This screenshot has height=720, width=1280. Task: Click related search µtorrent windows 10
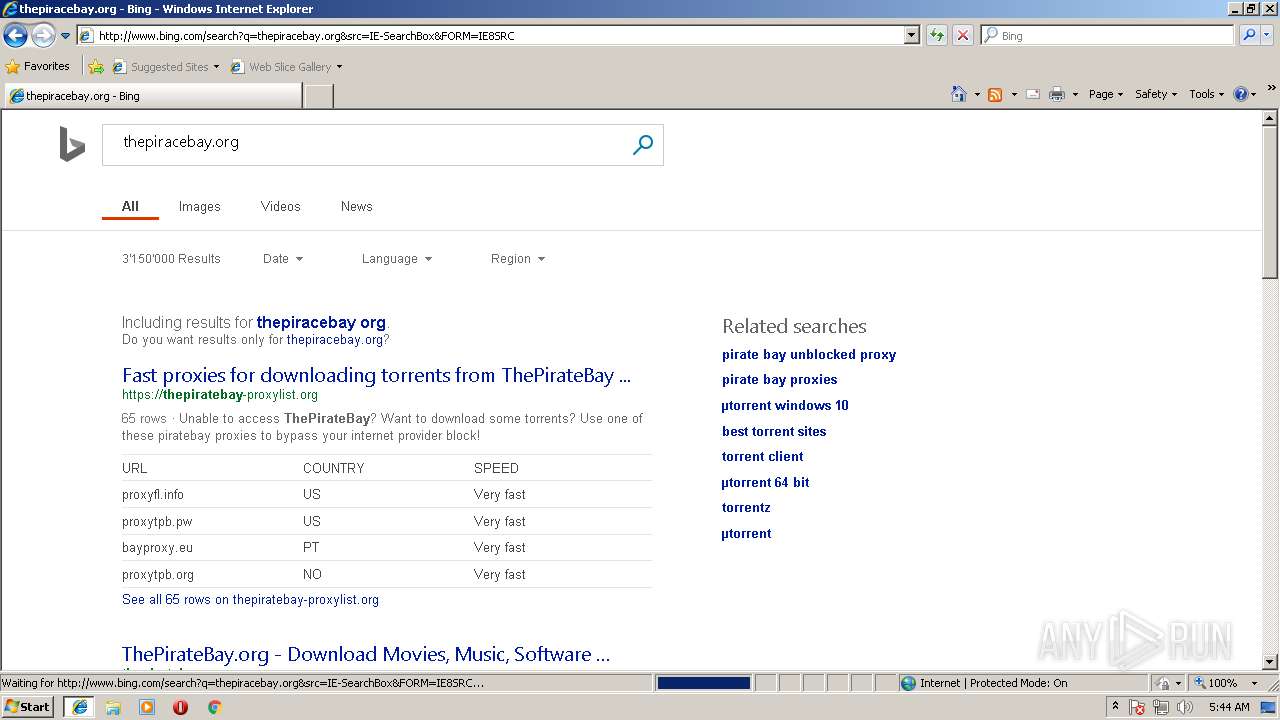pos(785,405)
